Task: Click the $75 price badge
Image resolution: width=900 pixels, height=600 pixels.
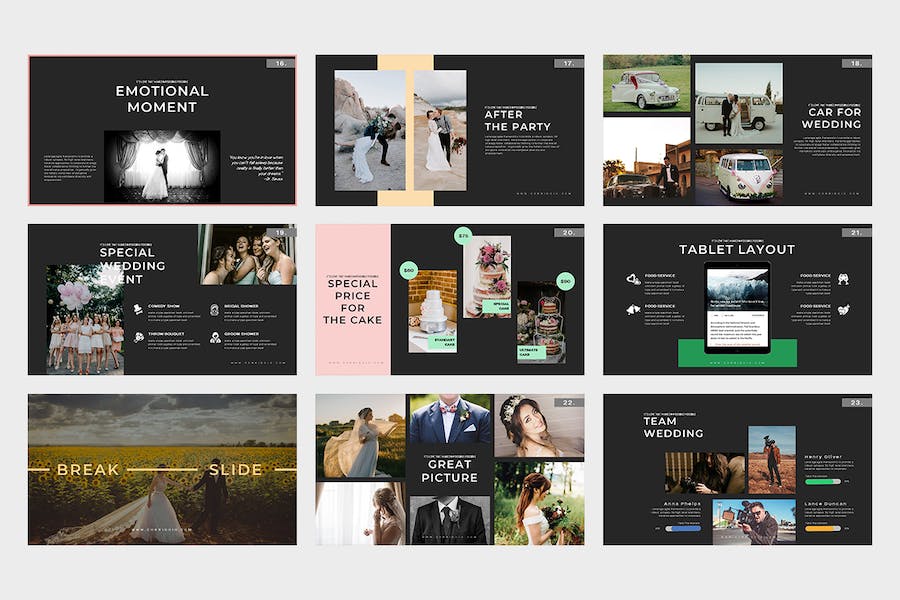Action: [463, 235]
